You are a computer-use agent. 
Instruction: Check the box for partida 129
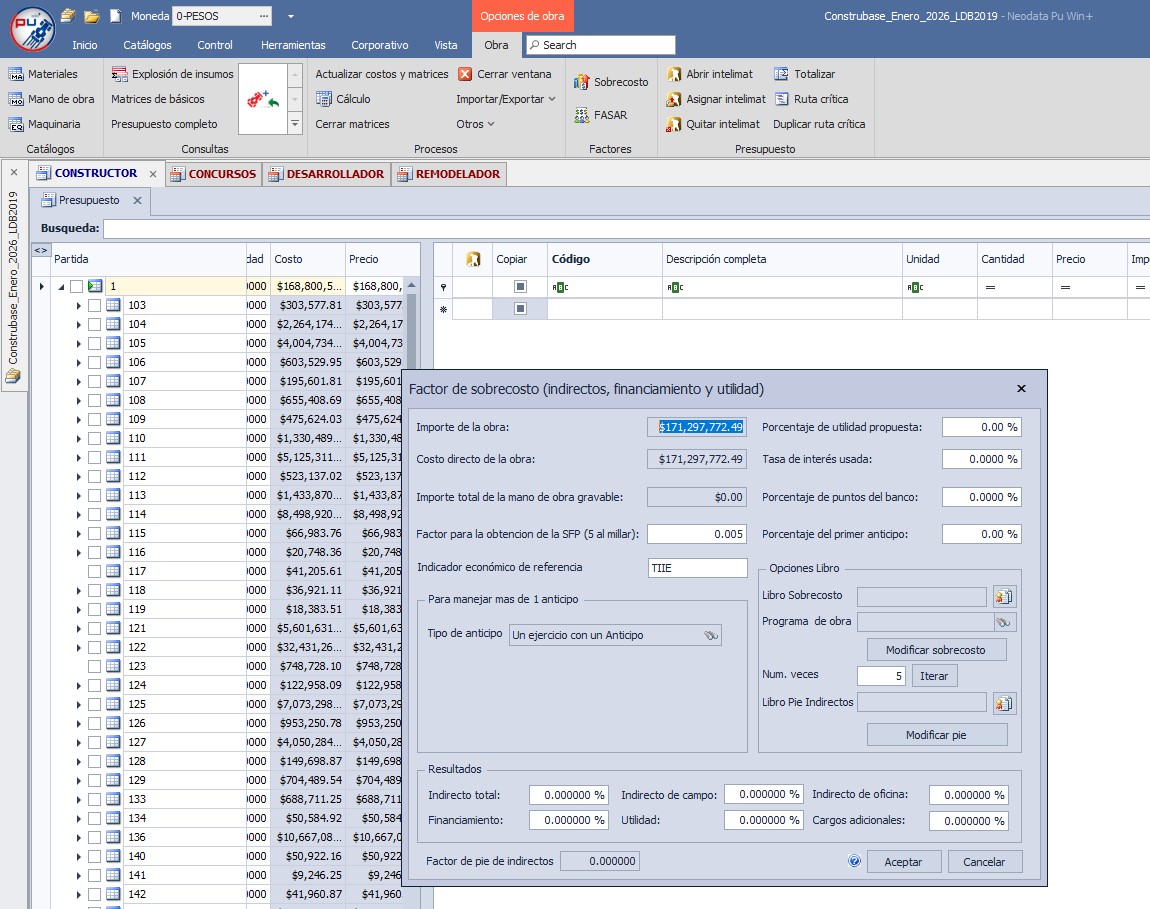click(94, 781)
